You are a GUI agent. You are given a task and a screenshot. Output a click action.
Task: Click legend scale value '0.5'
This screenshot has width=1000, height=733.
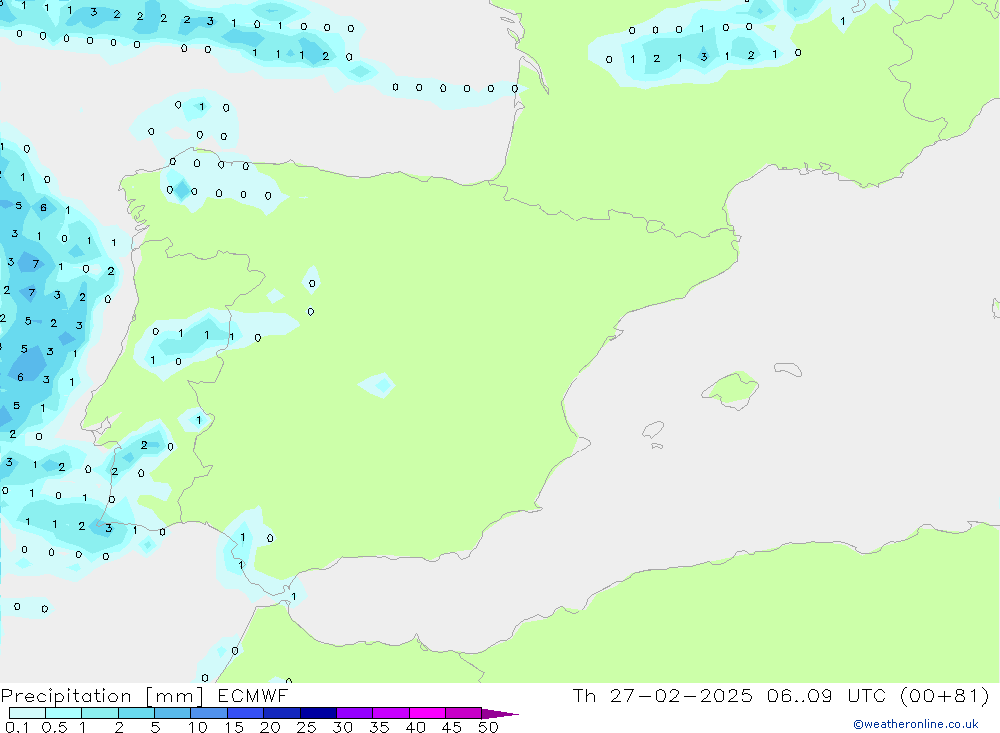(x=54, y=727)
